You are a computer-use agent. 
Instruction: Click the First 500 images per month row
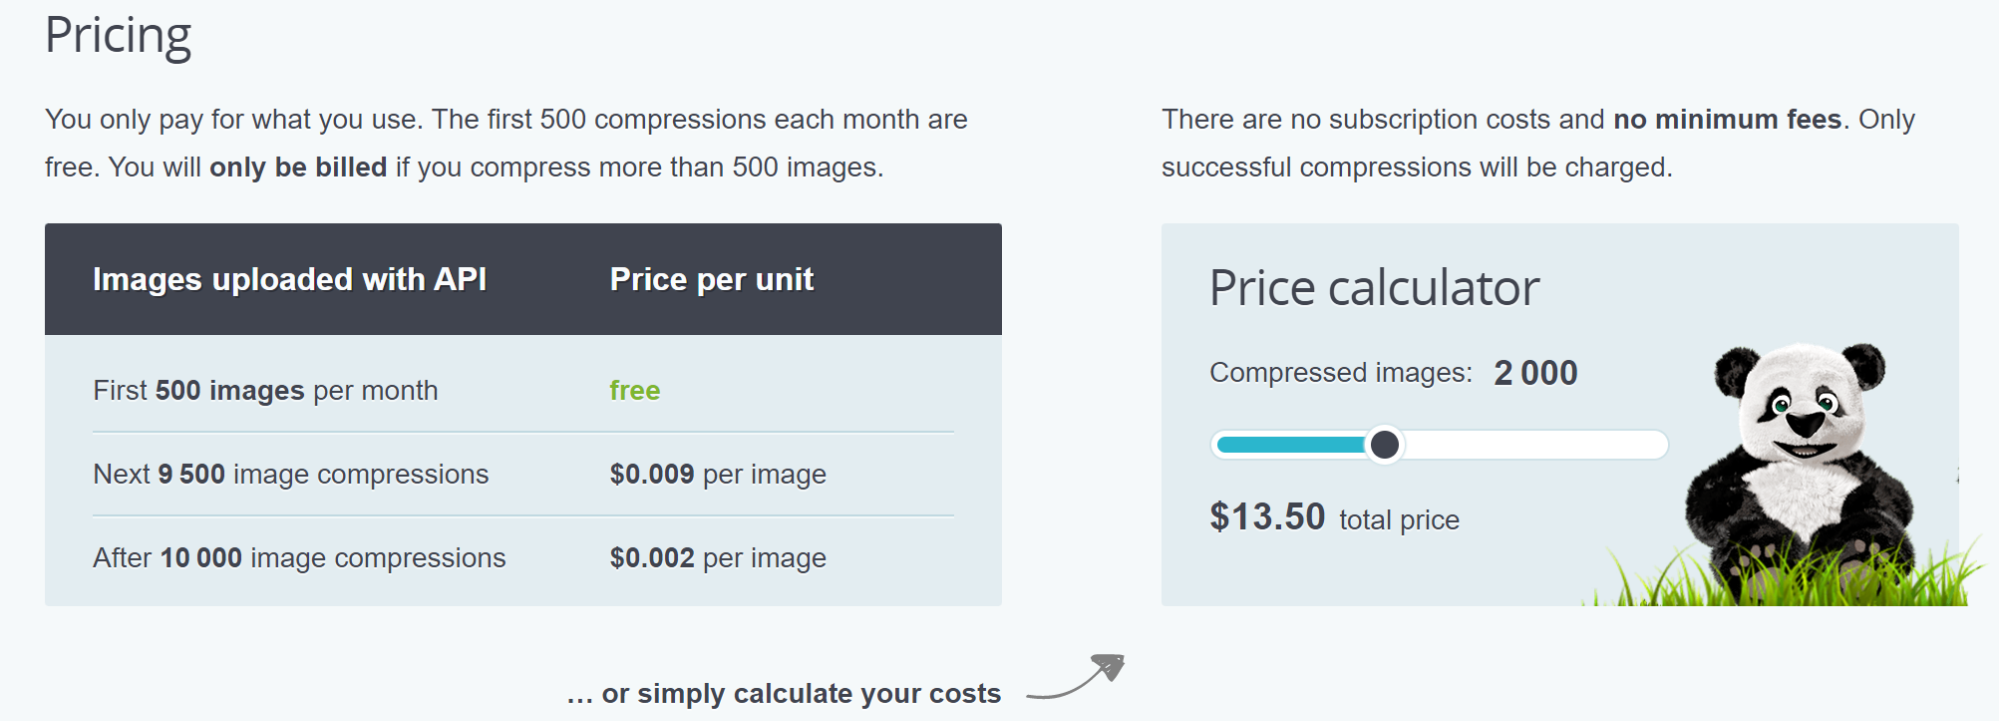click(523, 390)
